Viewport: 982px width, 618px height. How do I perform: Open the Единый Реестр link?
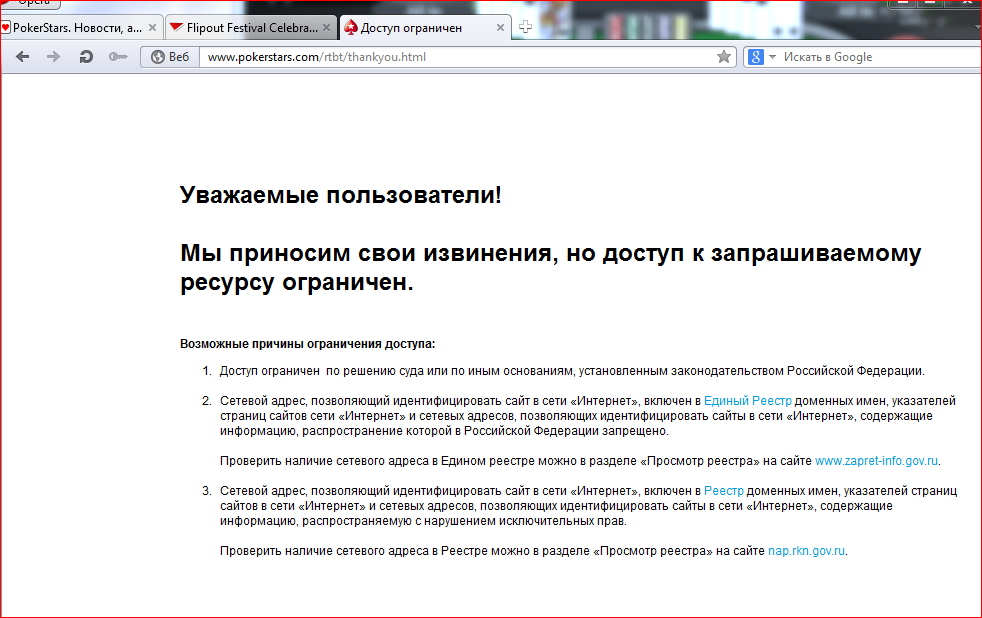point(747,401)
